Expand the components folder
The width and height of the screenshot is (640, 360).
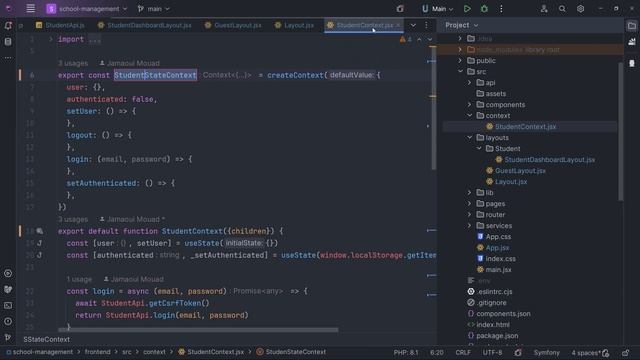coord(469,104)
